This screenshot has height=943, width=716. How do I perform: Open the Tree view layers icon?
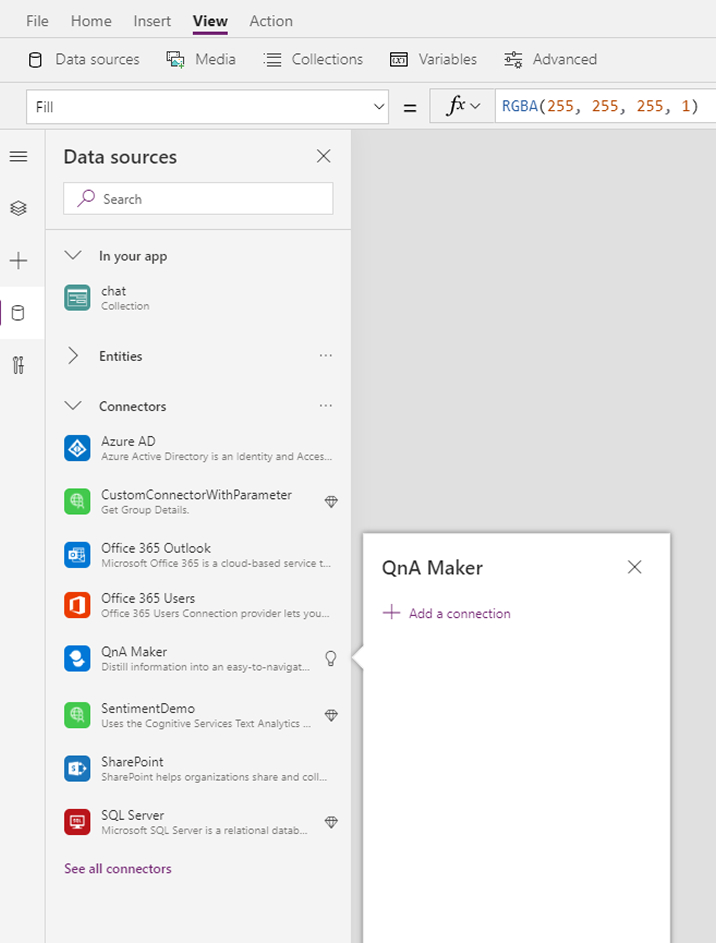(19, 209)
